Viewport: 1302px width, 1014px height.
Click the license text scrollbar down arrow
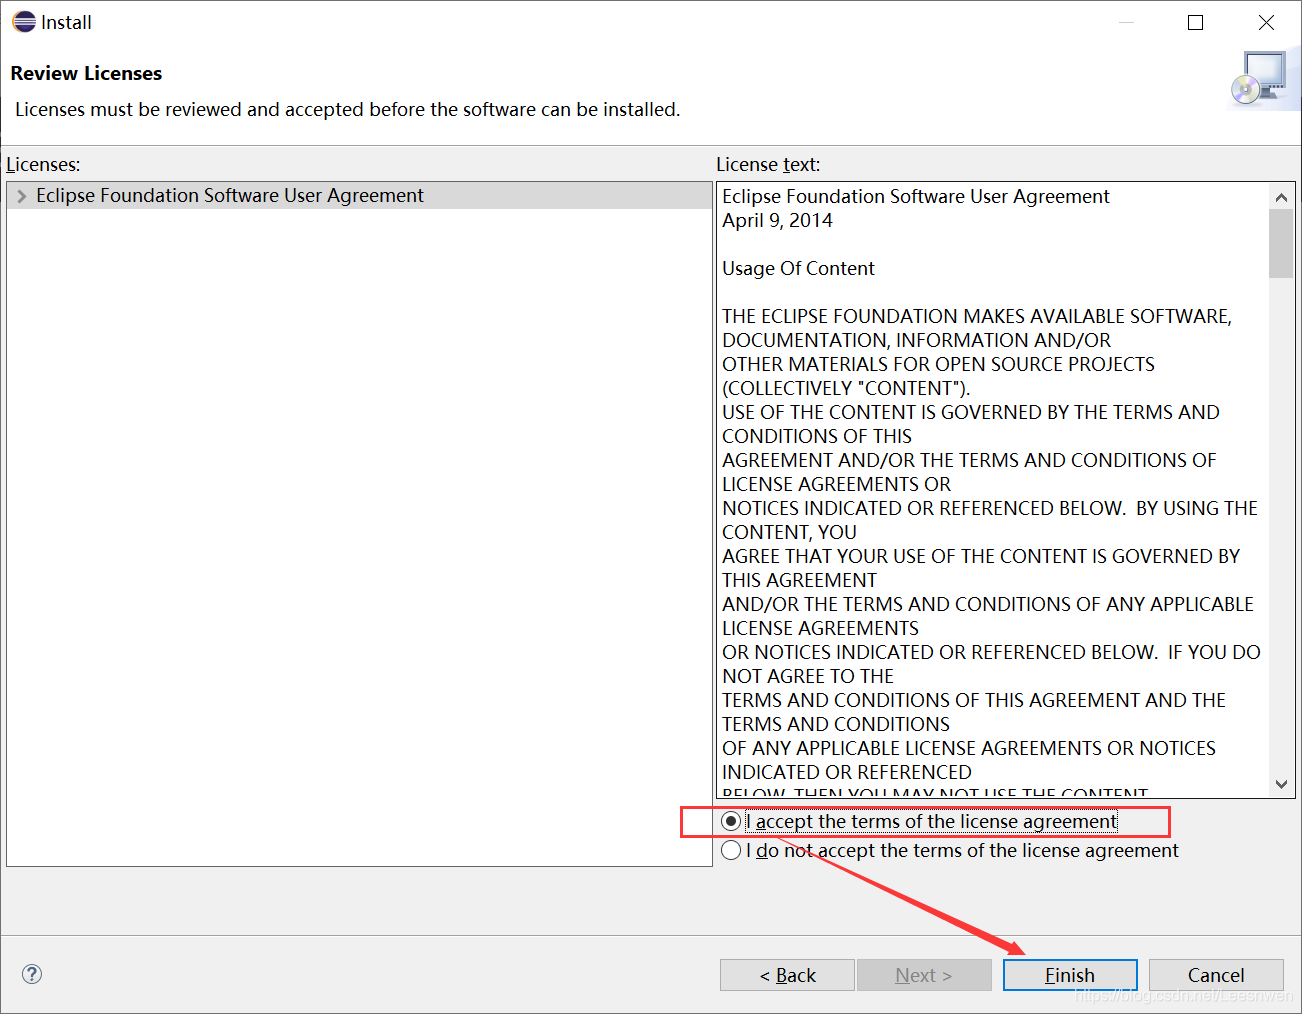pos(1281,785)
